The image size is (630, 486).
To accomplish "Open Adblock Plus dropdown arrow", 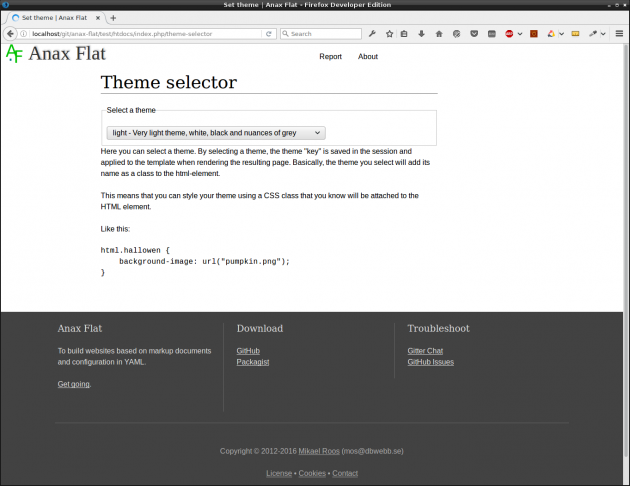I will pos(520,34).
